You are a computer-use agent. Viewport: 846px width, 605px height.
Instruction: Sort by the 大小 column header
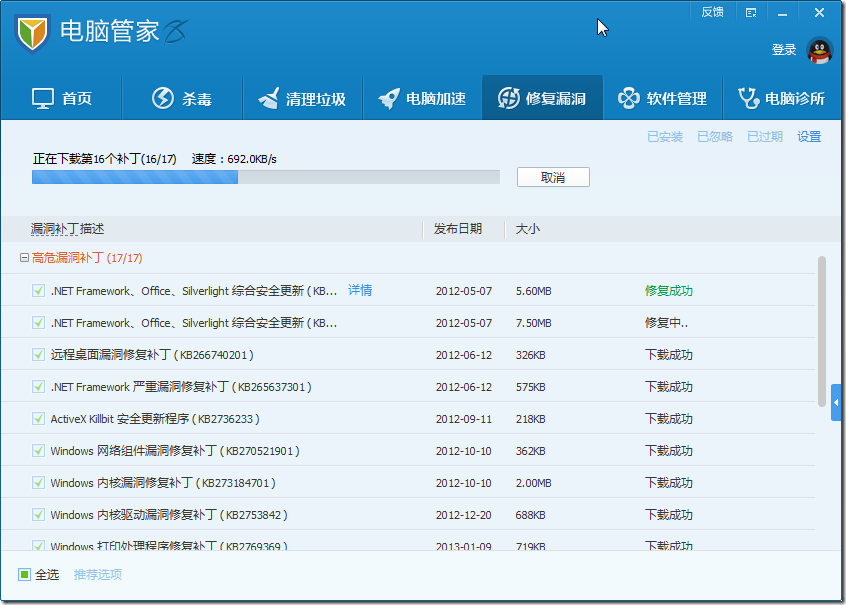pos(527,229)
